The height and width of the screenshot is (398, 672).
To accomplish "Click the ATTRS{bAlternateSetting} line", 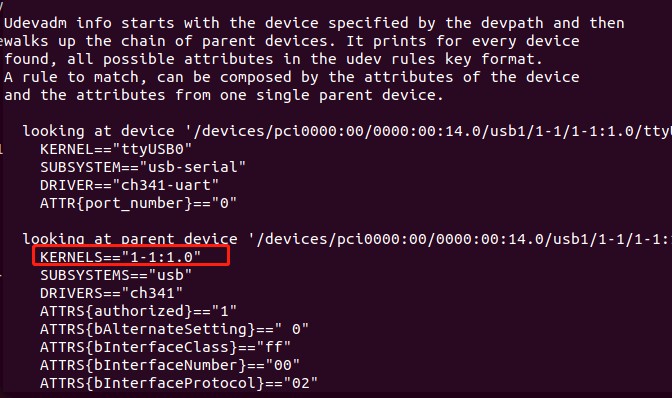I will [174, 329].
